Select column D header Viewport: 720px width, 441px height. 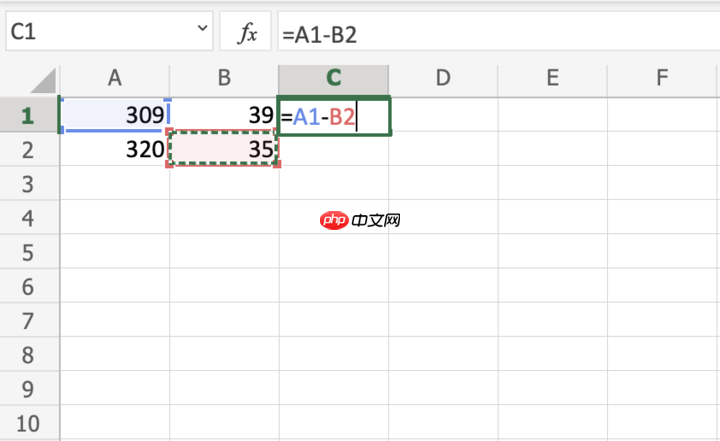[x=443, y=80]
